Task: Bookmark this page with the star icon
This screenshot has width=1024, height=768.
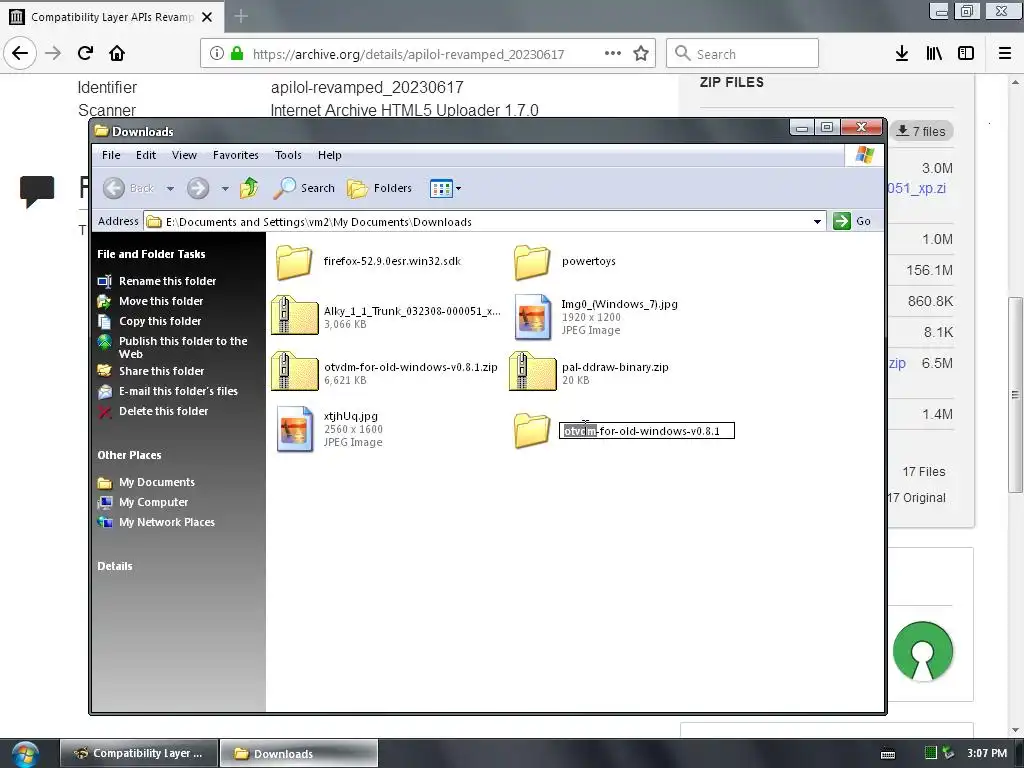Action: click(x=641, y=54)
